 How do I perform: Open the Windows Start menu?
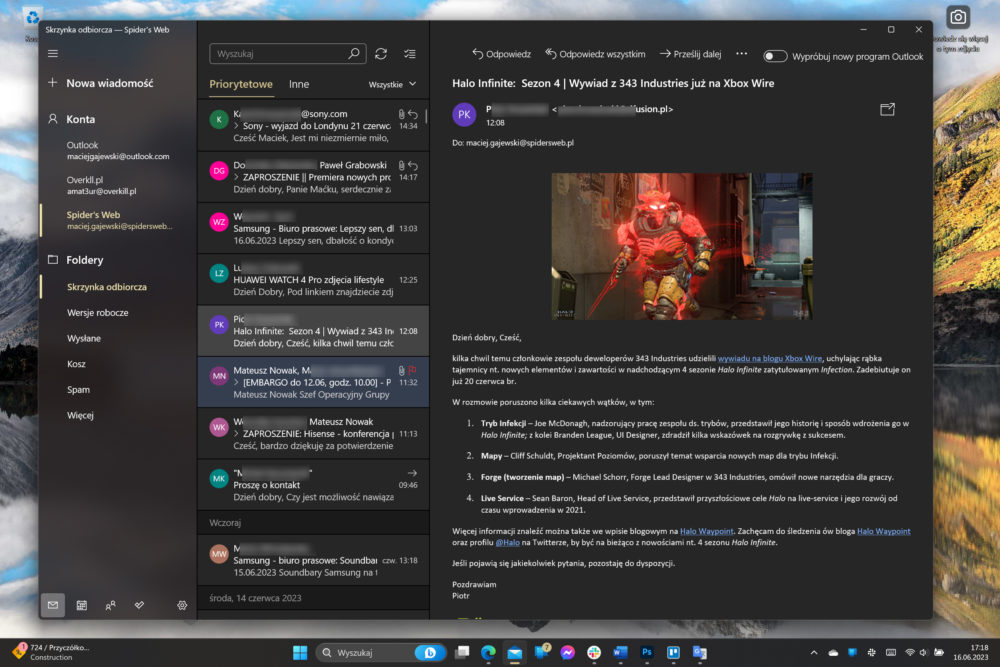click(x=300, y=652)
